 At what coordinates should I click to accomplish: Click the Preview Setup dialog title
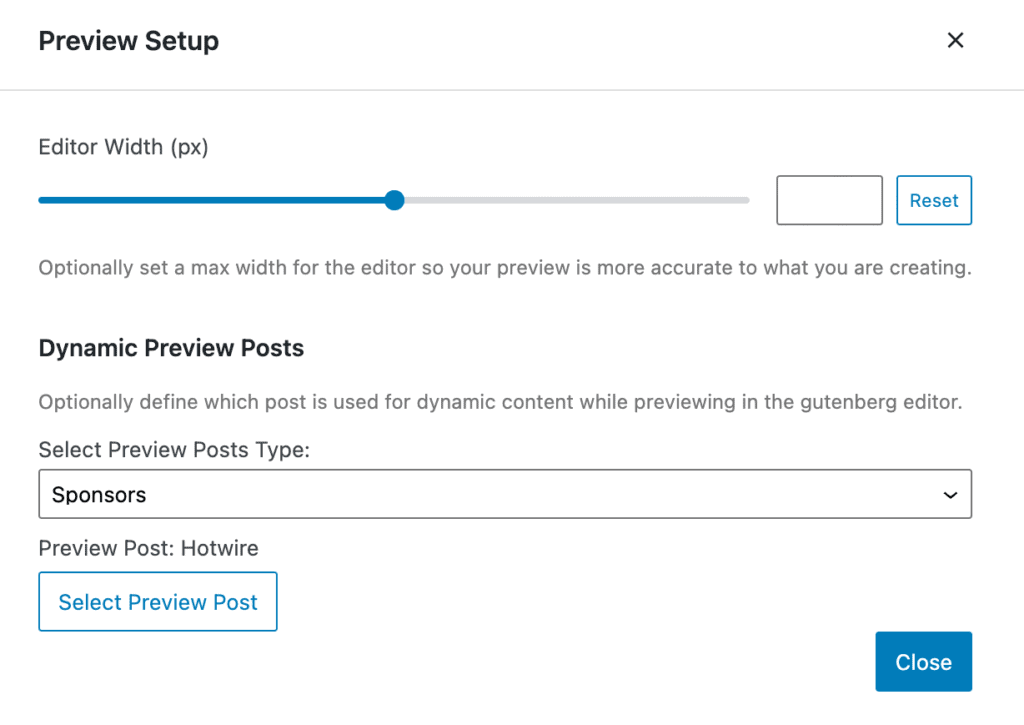click(128, 41)
